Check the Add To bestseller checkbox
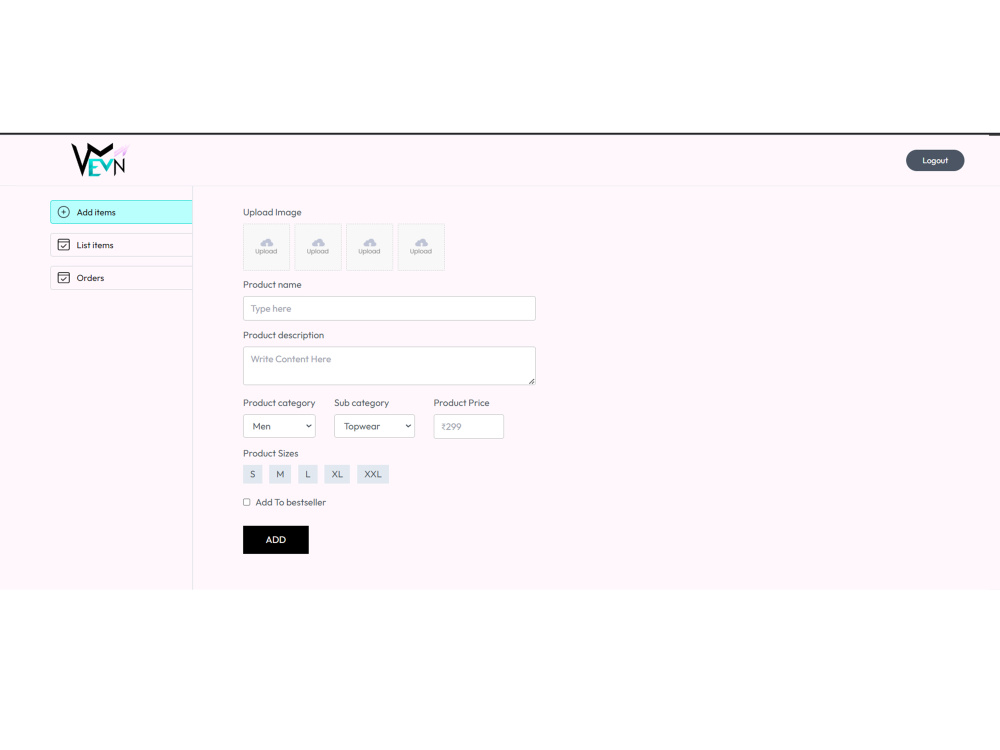Screen dimensions: 1000x750 247,503
